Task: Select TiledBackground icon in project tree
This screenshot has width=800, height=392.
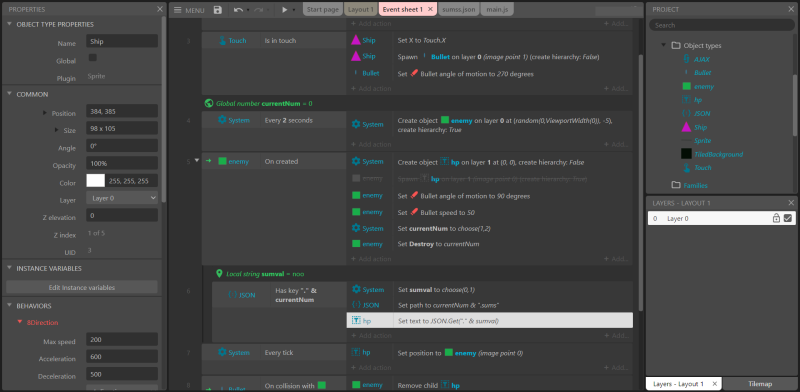Action: point(687,154)
